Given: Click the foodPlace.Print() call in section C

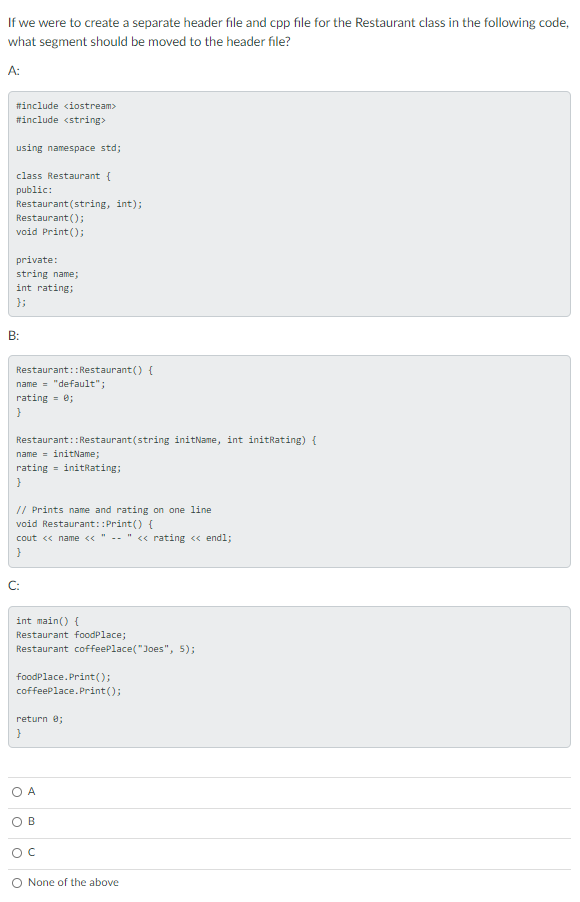Looking at the screenshot, I should [x=65, y=674].
